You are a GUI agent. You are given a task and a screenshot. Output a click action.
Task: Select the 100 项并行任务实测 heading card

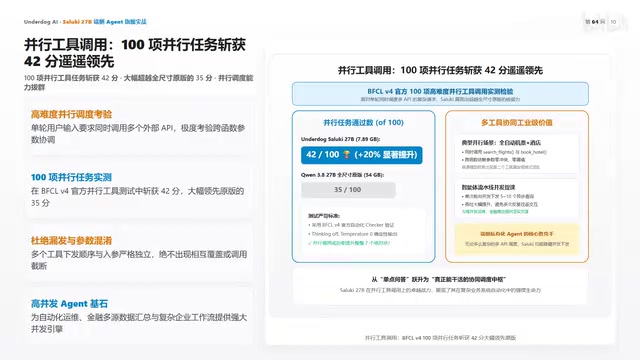139,190
